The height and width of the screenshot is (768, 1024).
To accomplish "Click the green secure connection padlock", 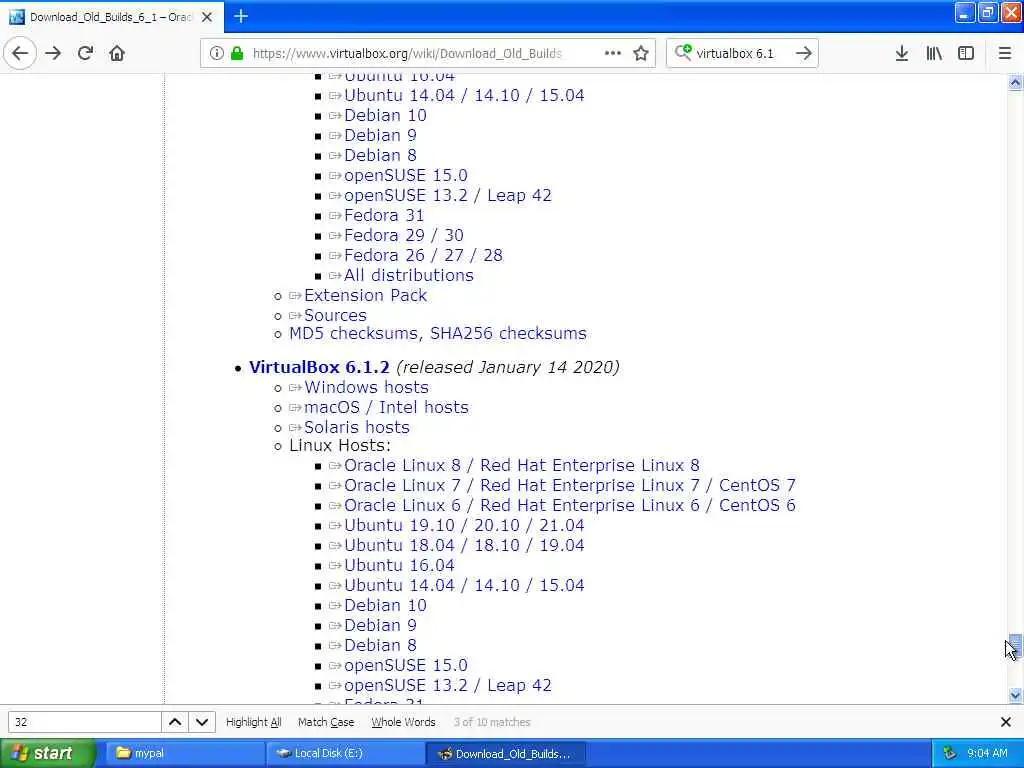I will pyautogui.click(x=236, y=53).
